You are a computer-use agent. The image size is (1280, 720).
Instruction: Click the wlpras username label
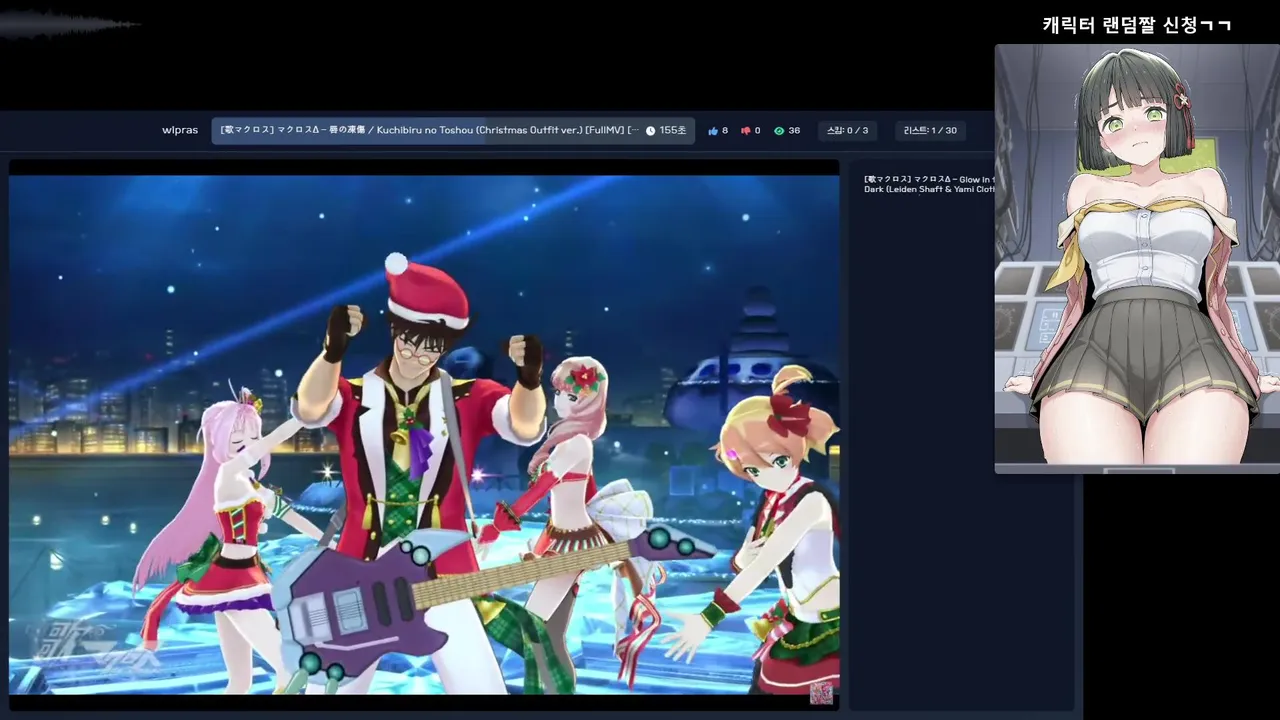click(x=180, y=130)
